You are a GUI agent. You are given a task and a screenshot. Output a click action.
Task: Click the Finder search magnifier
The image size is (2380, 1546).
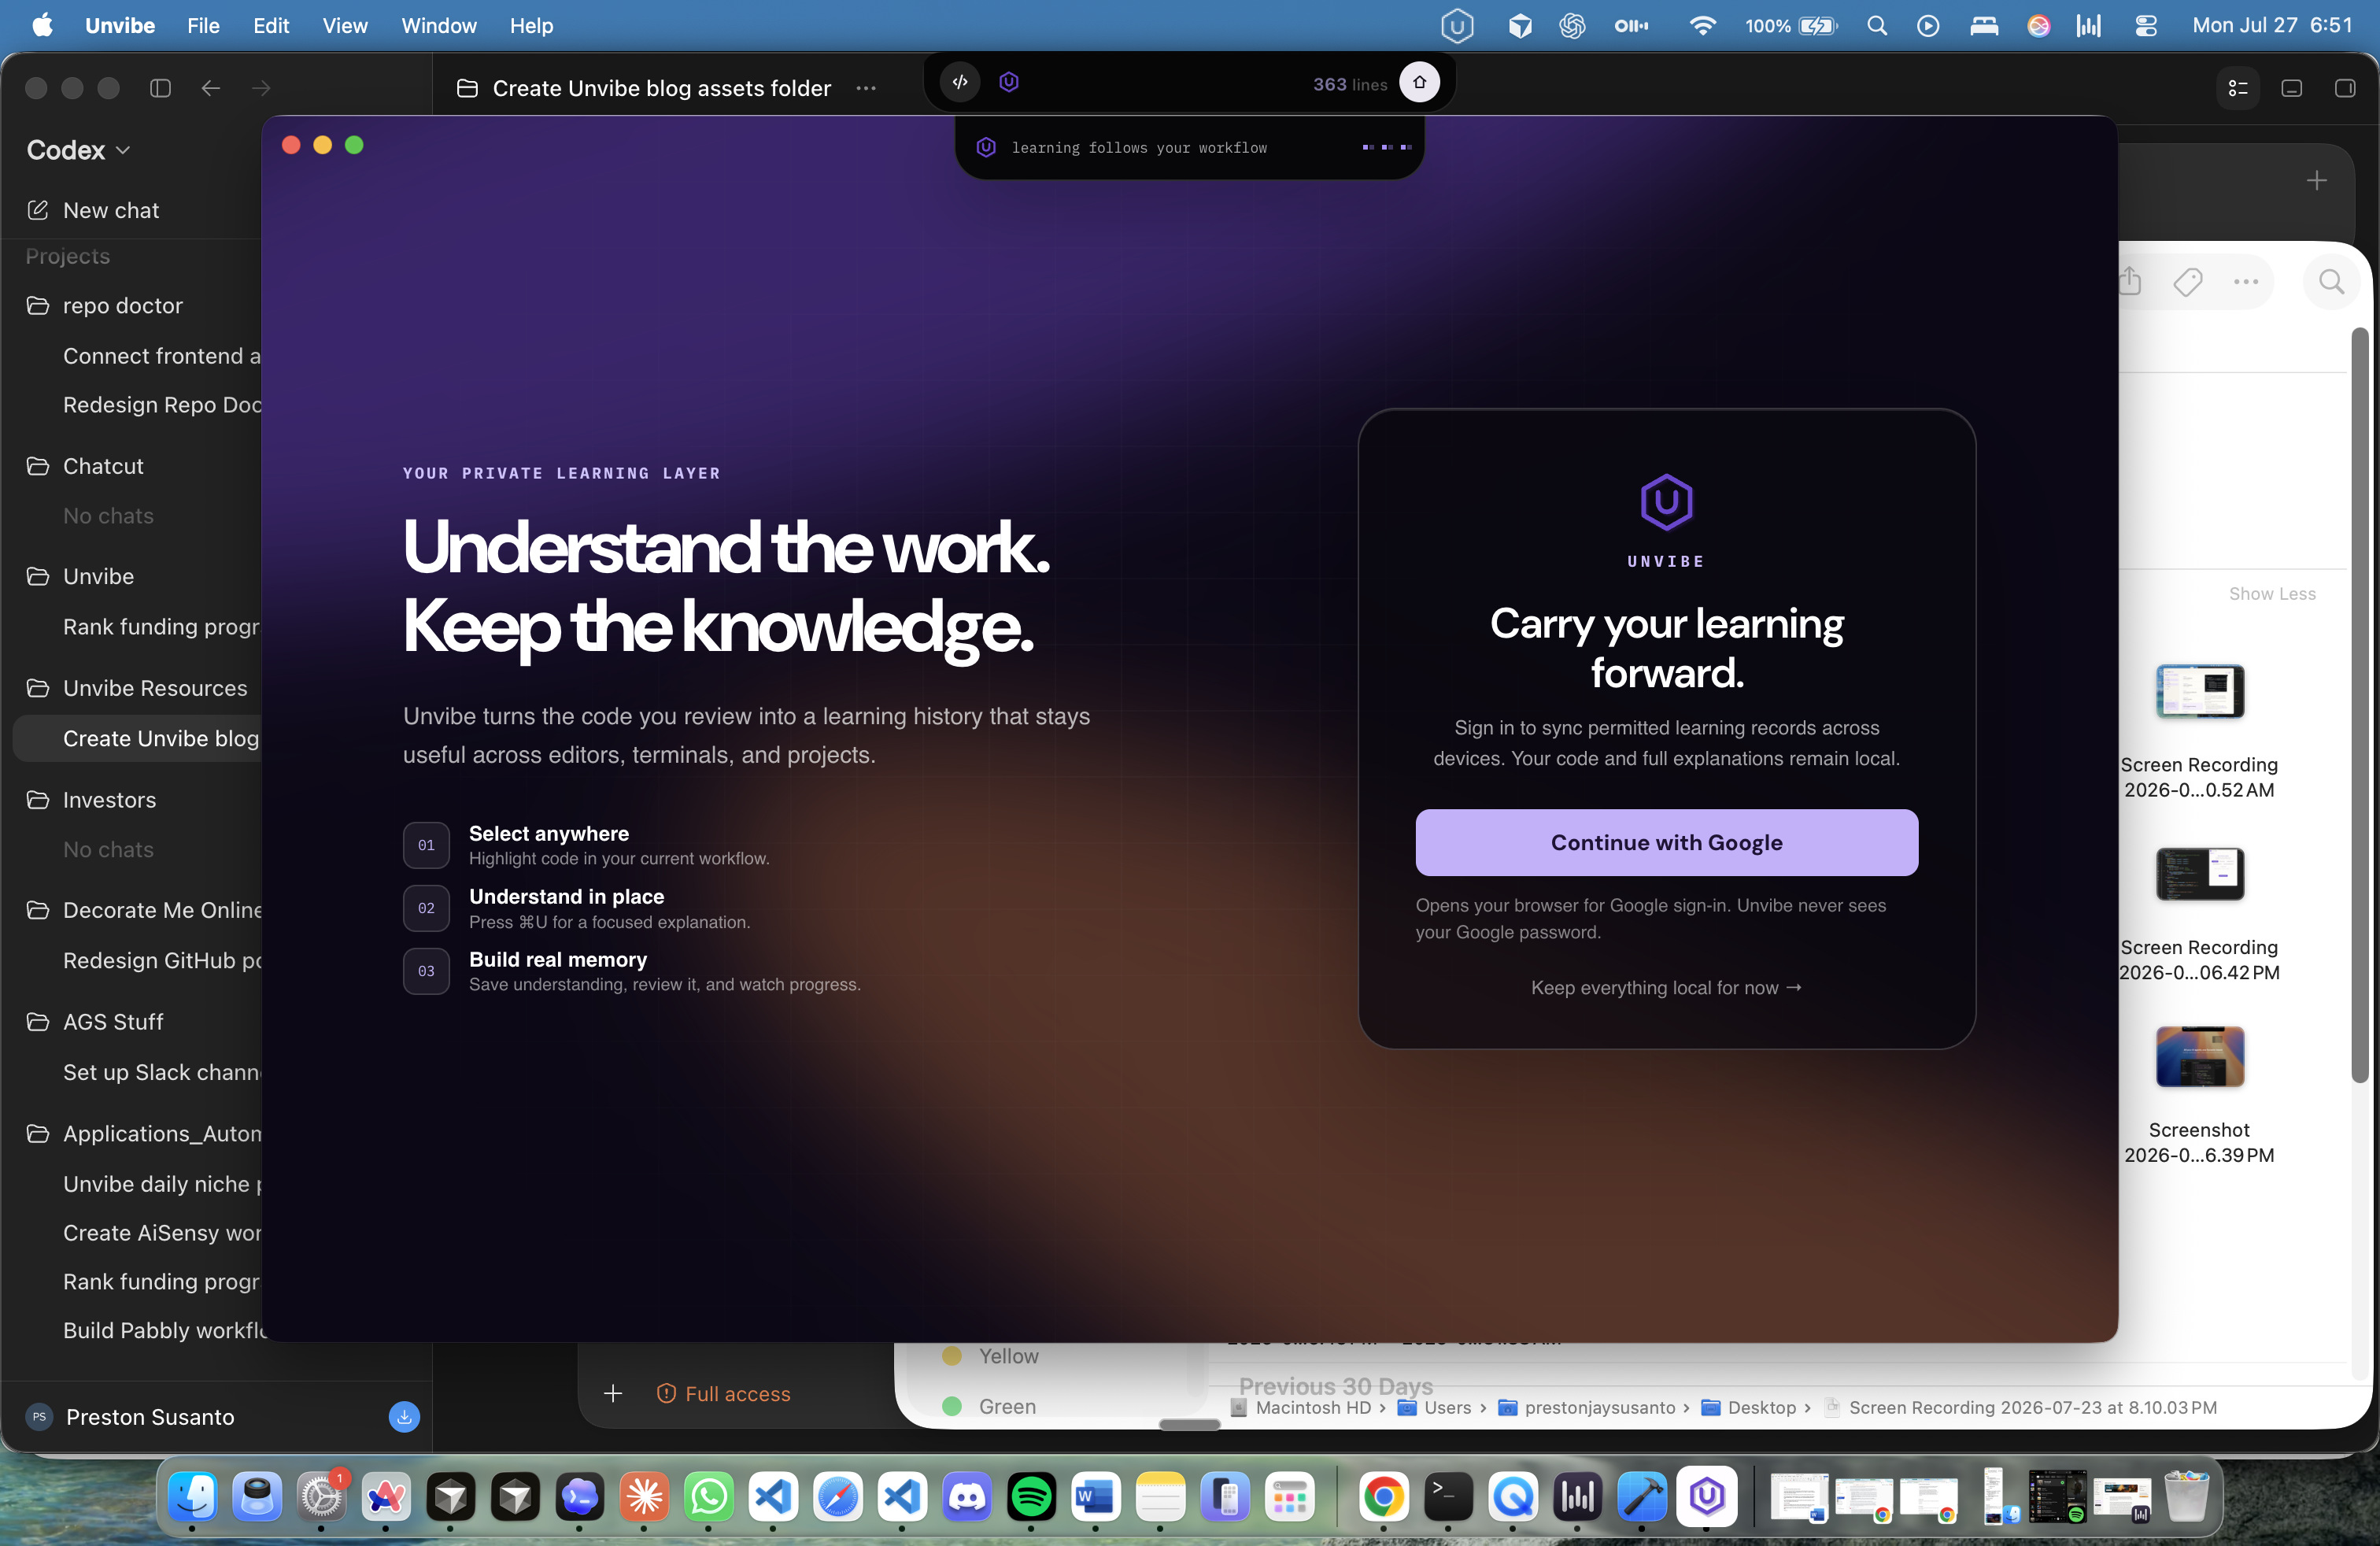coord(2331,282)
